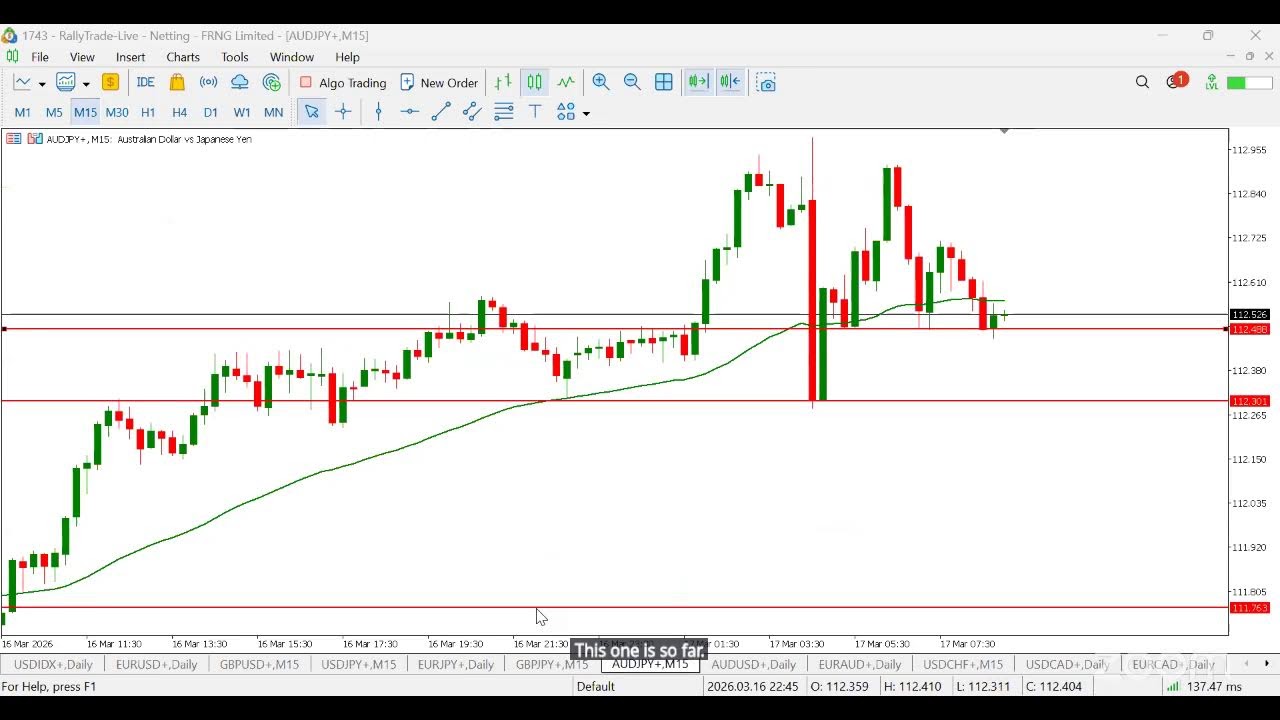
Task: Draw a horizontal line
Action: 410,112
